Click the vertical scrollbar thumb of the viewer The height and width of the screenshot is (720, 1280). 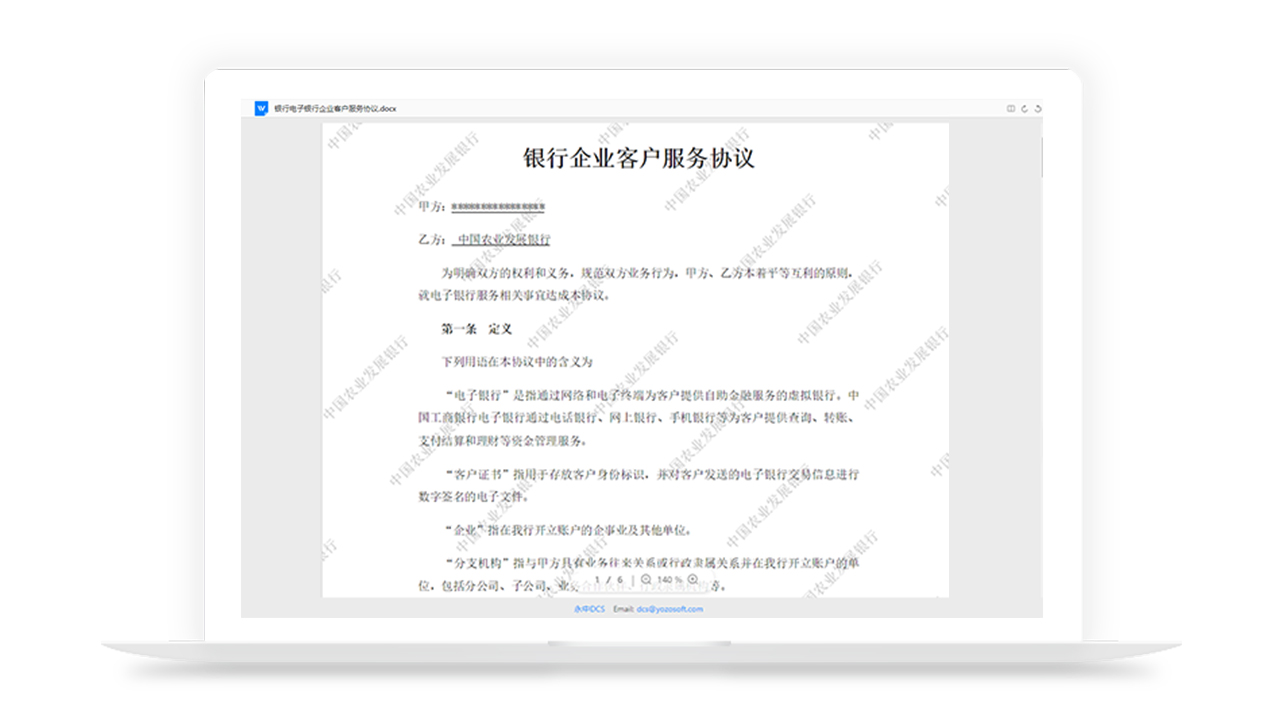pyautogui.click(x=1042, y=157)
